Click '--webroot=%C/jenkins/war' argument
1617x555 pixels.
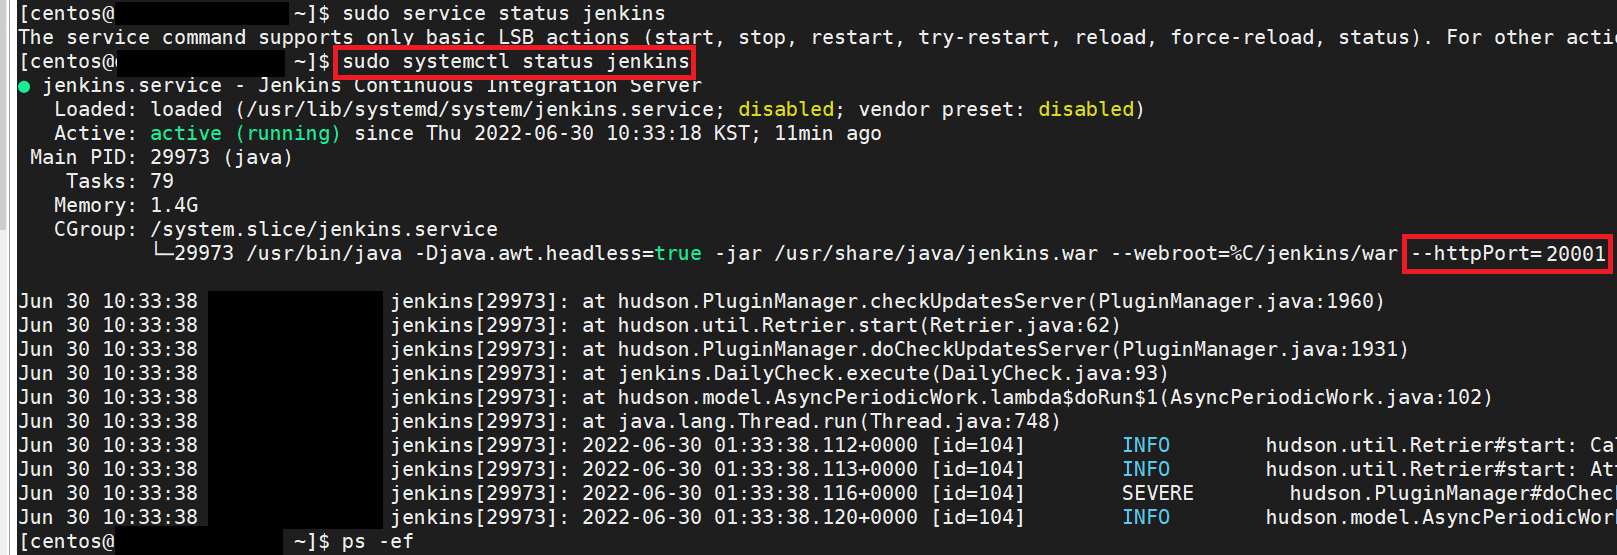(1254, 253)
